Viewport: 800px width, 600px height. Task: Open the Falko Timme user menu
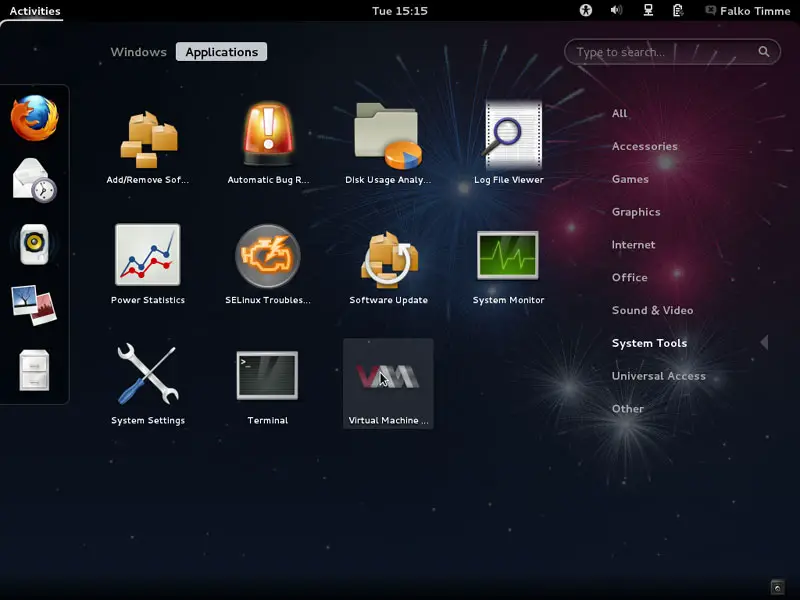coord(749,11)
